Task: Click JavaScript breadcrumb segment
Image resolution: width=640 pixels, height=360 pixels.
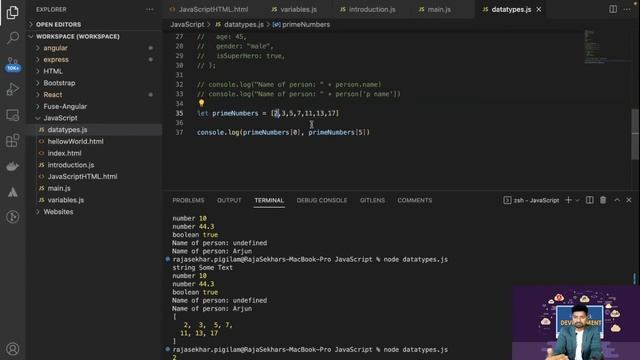Action: (x=187, y=24)
